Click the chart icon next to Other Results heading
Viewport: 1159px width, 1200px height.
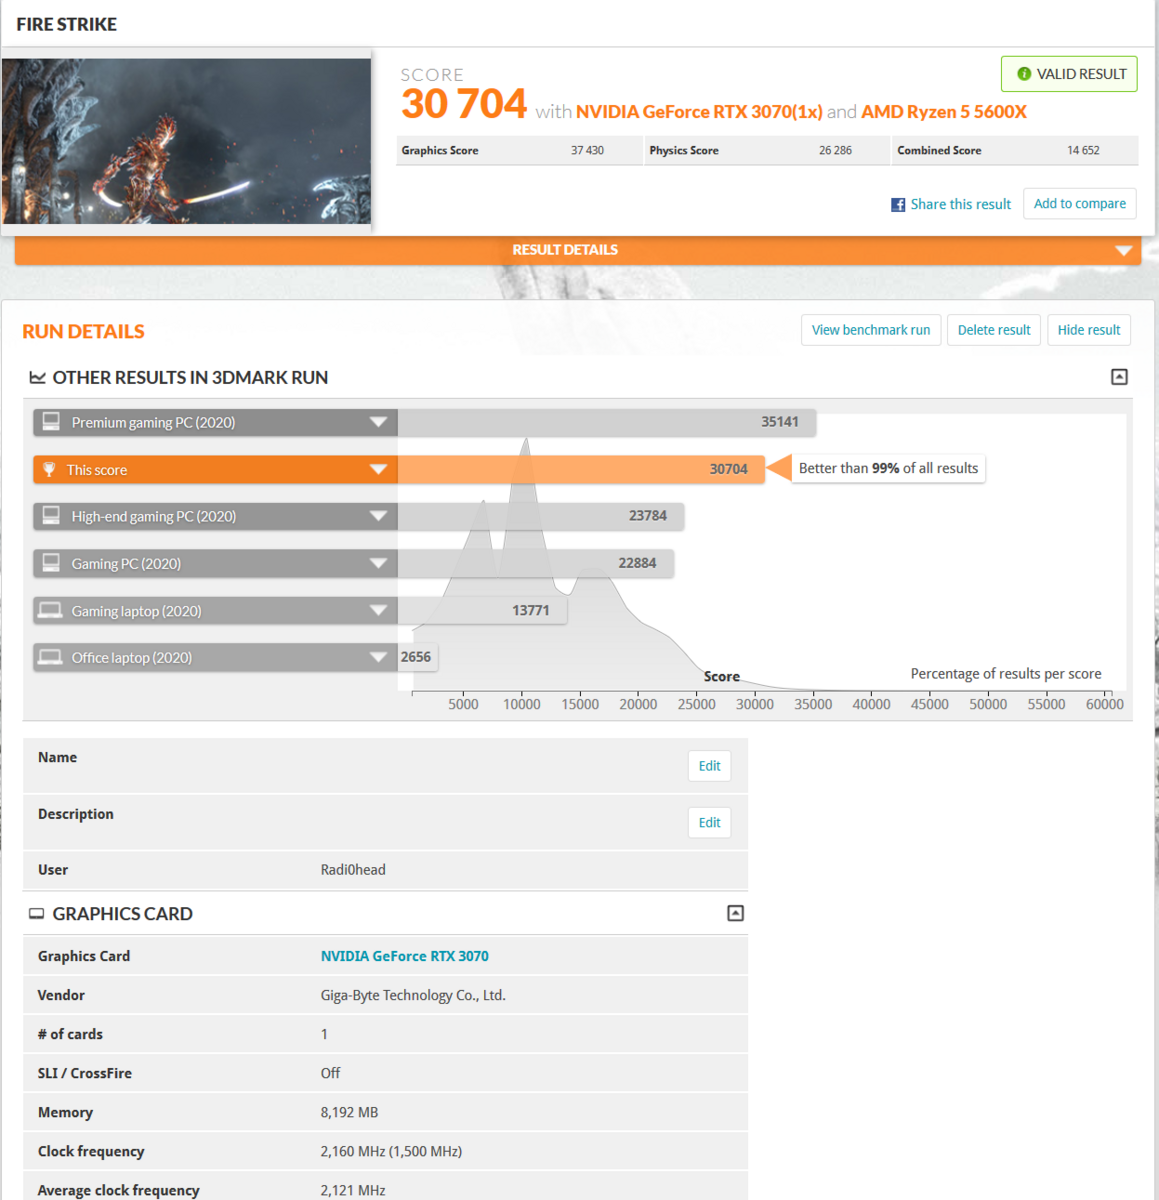tap(37, 377)
